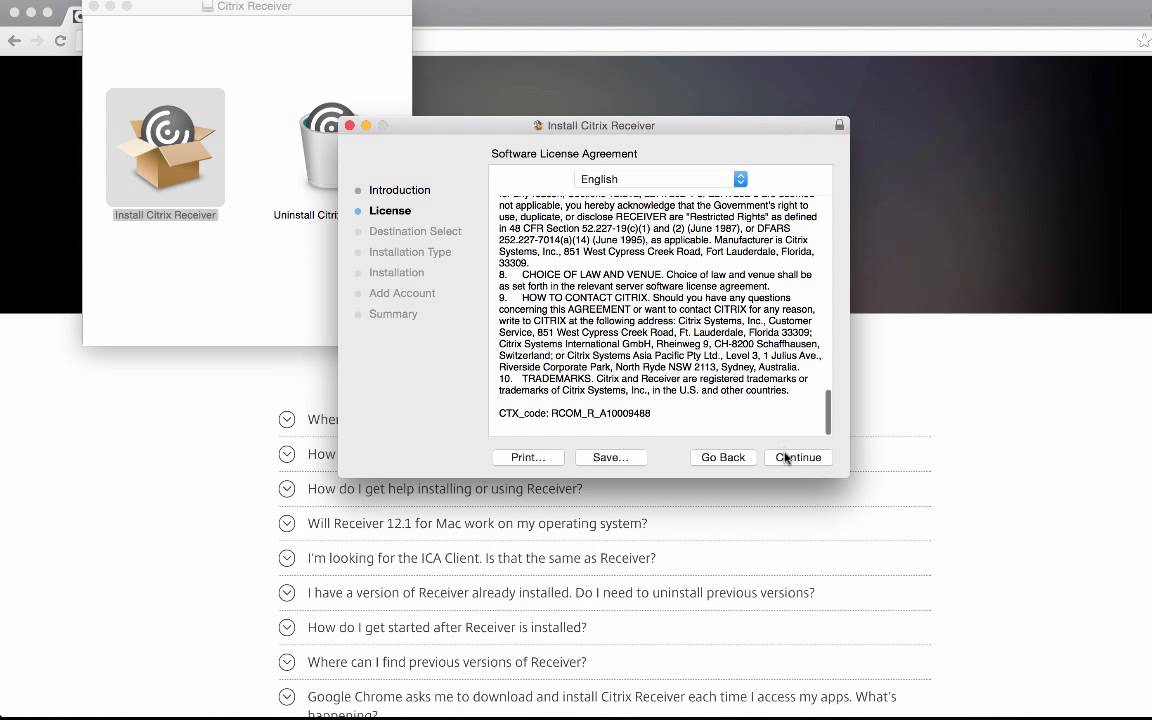
Task: Click the Add Account step
Action: coord(402,292)
